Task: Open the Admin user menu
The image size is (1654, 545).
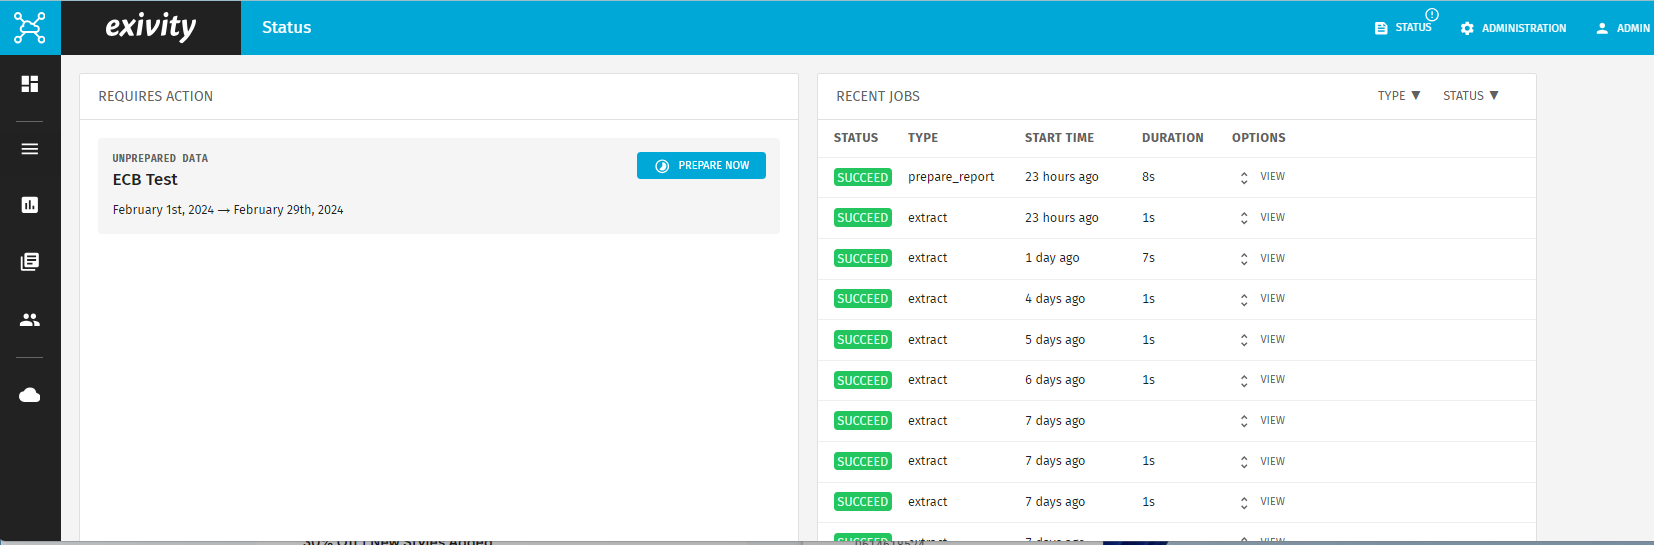Action: pyautogui.click(x=1622, y=28)
